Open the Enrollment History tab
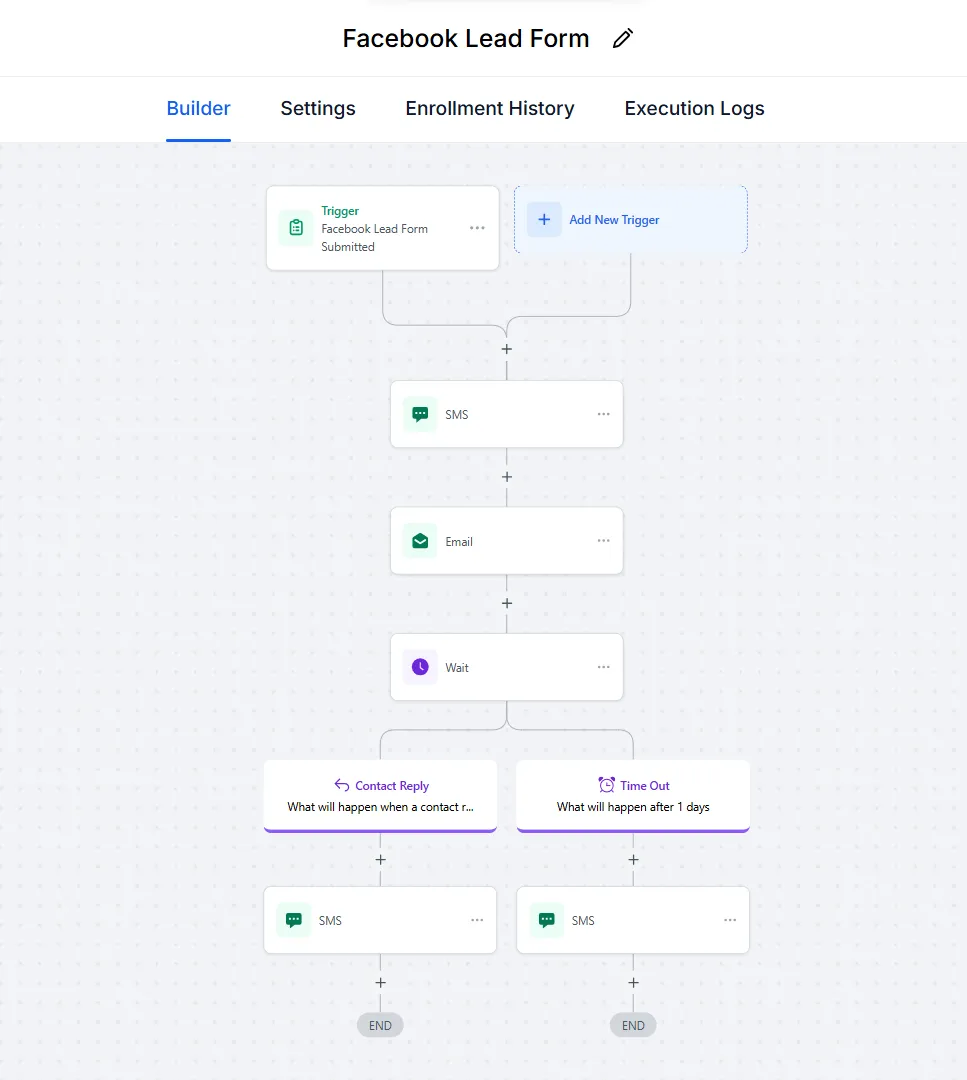 490,109
